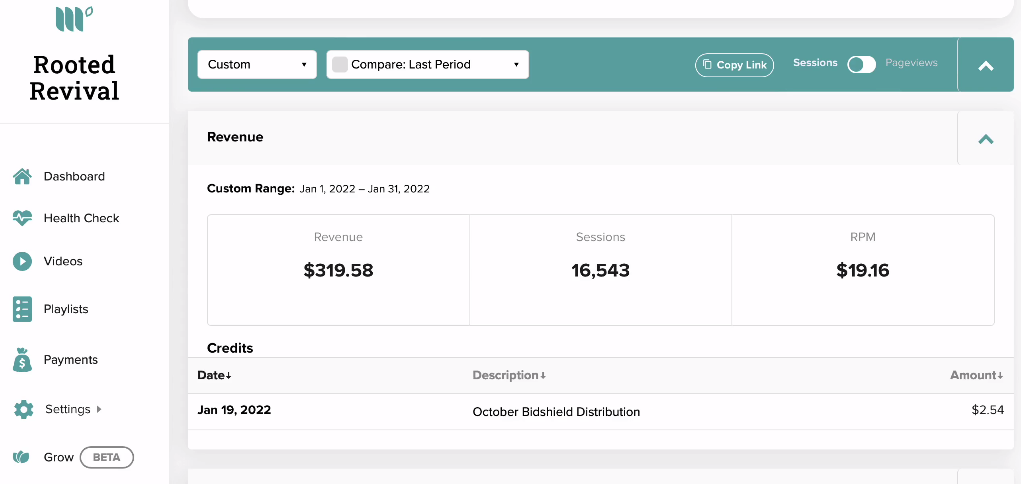
Task: Go to Health Check page
Action: (81, 218)
